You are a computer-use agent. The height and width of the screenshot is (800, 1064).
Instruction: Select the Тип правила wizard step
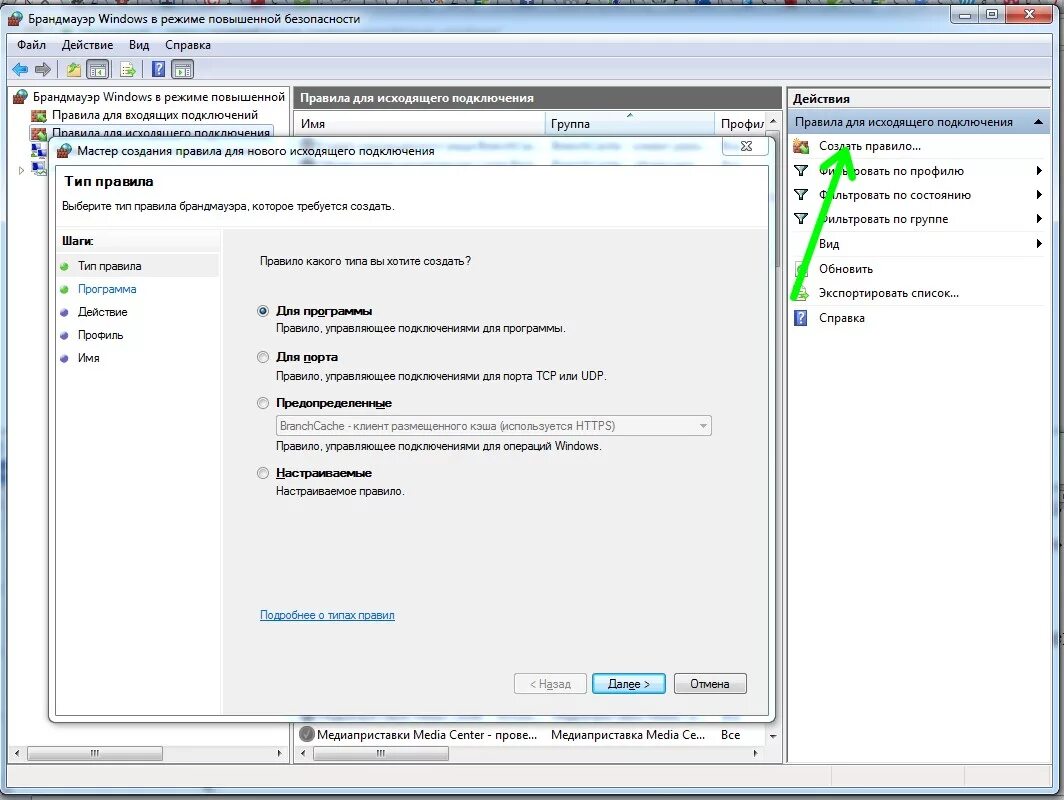point(109,266)
